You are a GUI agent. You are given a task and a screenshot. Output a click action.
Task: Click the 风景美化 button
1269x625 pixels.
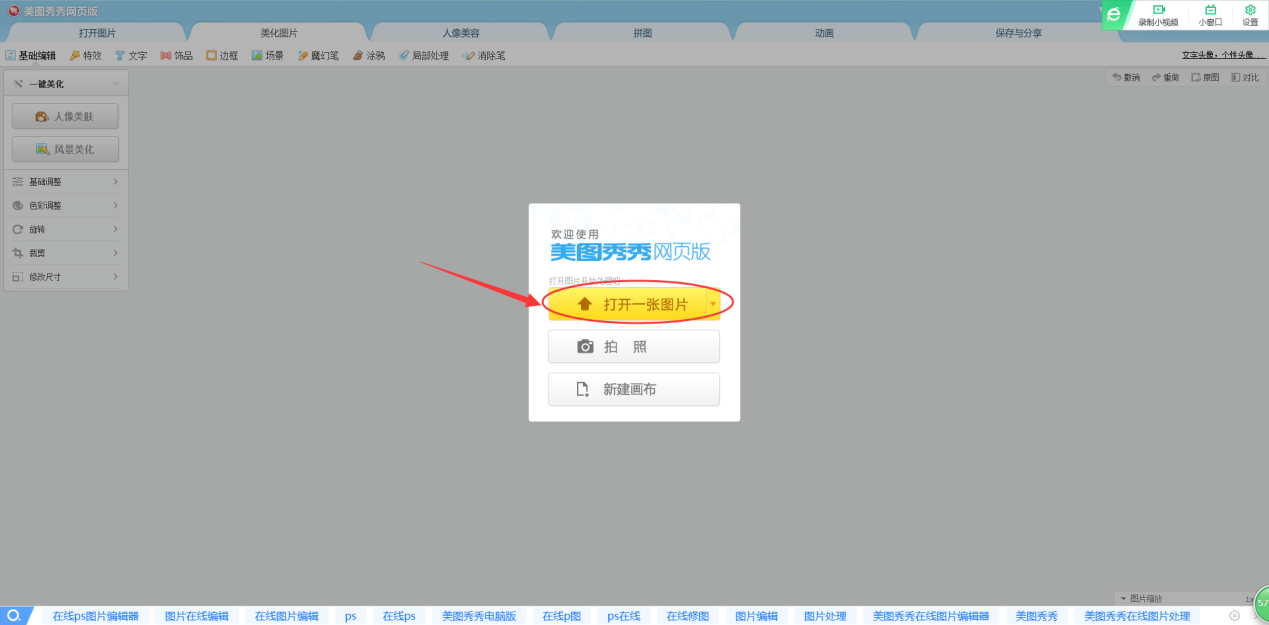[x=65, y=149]
